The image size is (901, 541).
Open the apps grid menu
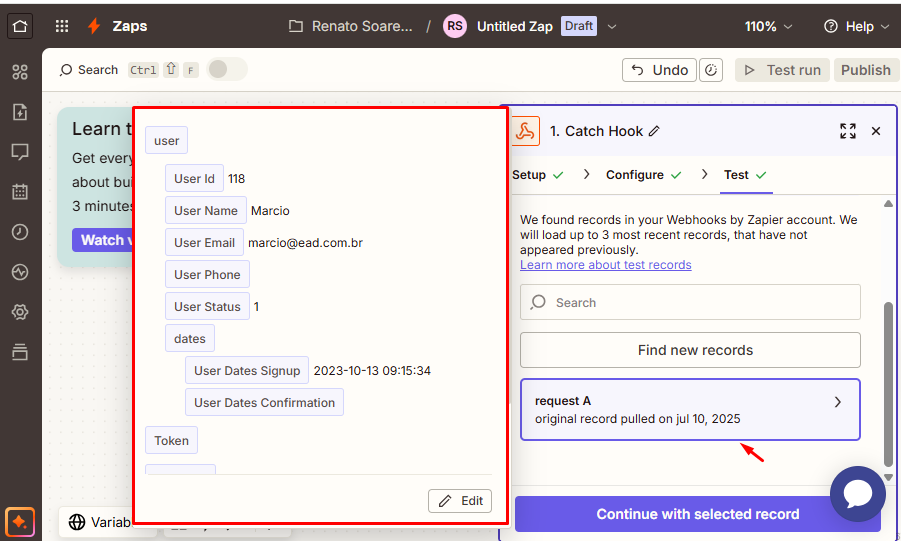tap(61, 26)
